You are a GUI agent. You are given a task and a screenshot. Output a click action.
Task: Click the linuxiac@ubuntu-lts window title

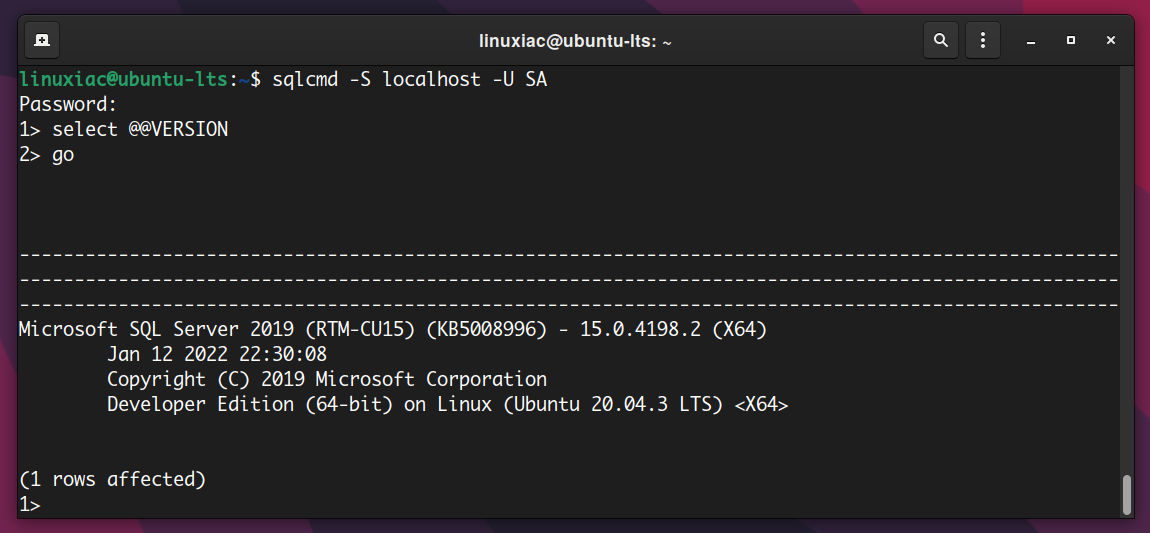point(575,41)
